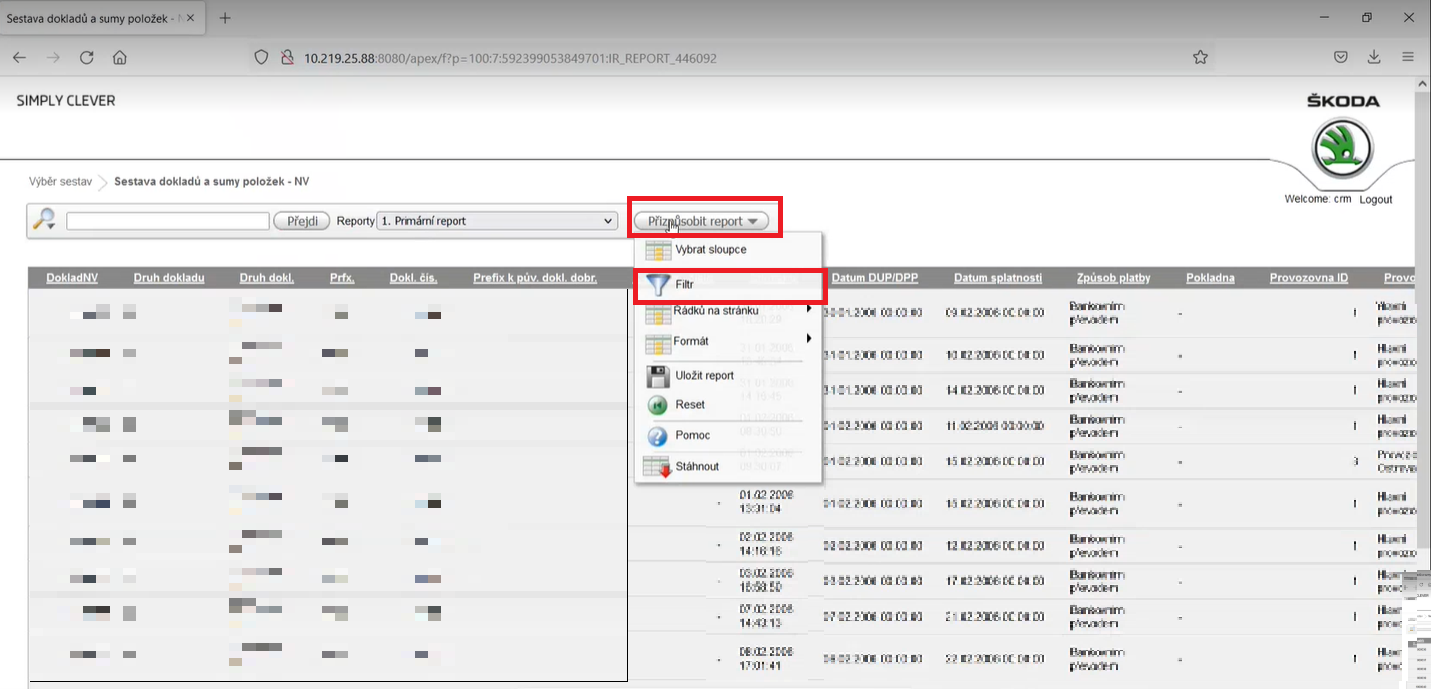1431x689 pixels.
Task: Open a new browser tab
Action: tap(225, 18)
